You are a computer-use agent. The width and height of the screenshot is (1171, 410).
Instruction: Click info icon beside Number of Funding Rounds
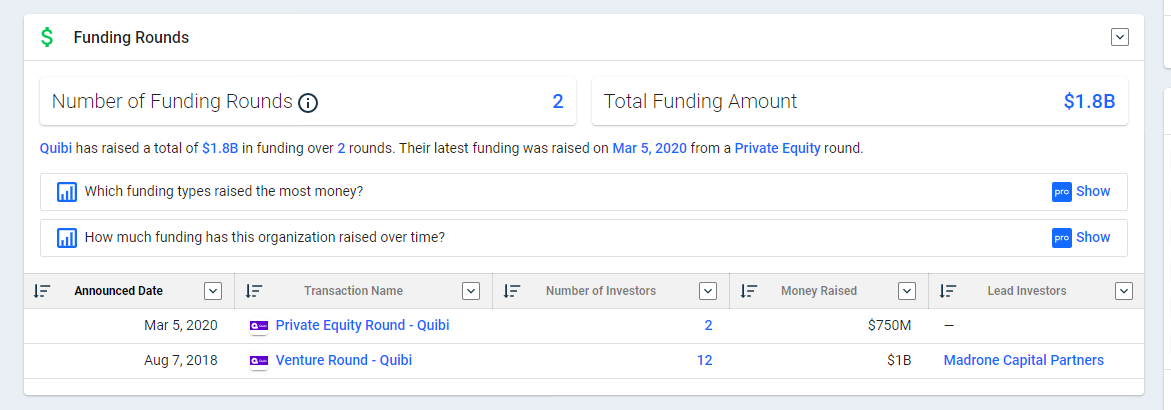point(308,102)
